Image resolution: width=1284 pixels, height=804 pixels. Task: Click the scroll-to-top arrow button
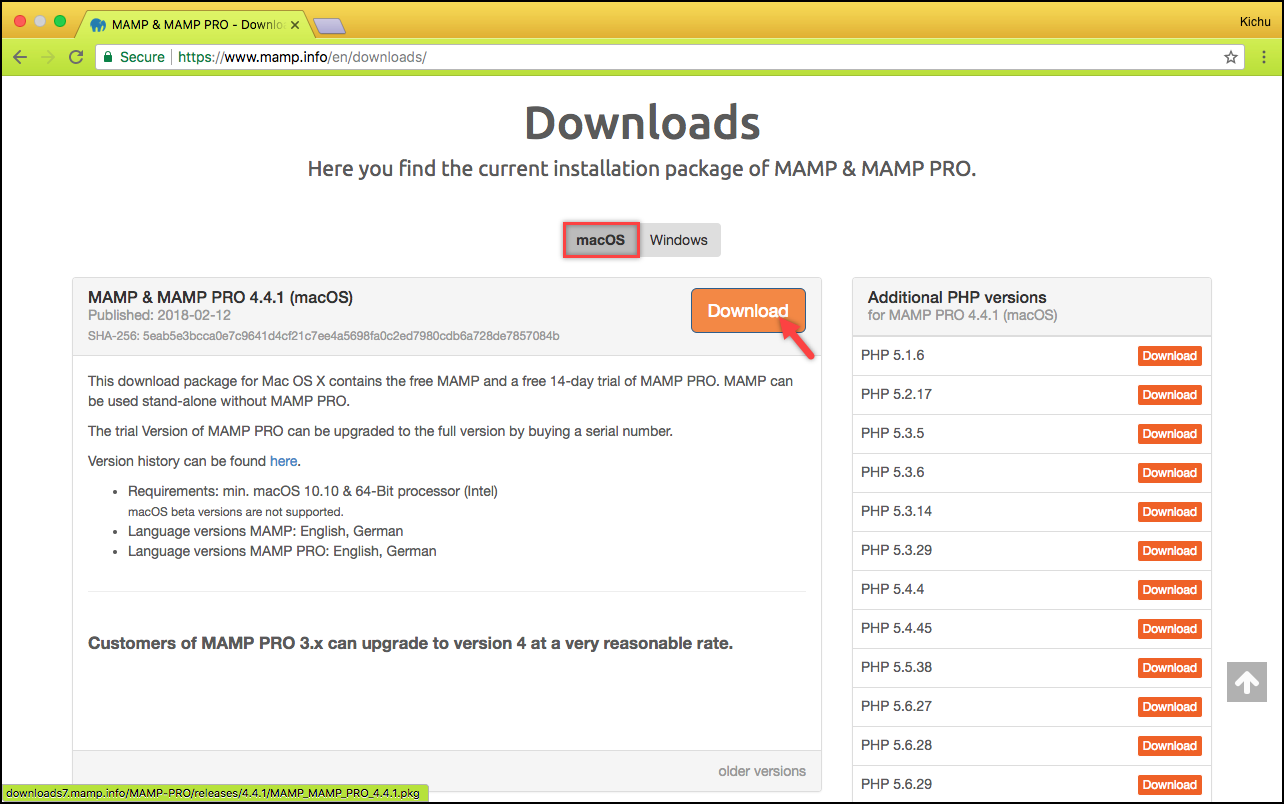tap(1247, 682)
